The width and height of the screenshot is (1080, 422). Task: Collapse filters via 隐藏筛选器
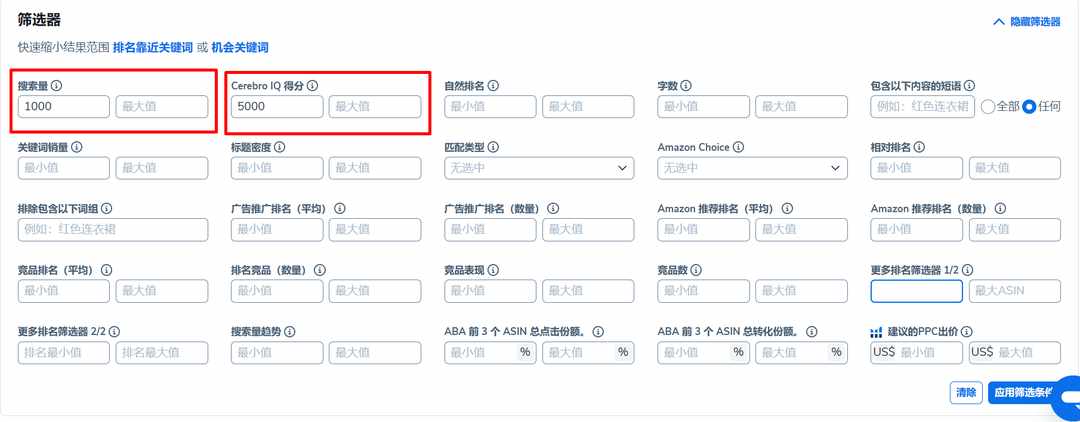1027,21
